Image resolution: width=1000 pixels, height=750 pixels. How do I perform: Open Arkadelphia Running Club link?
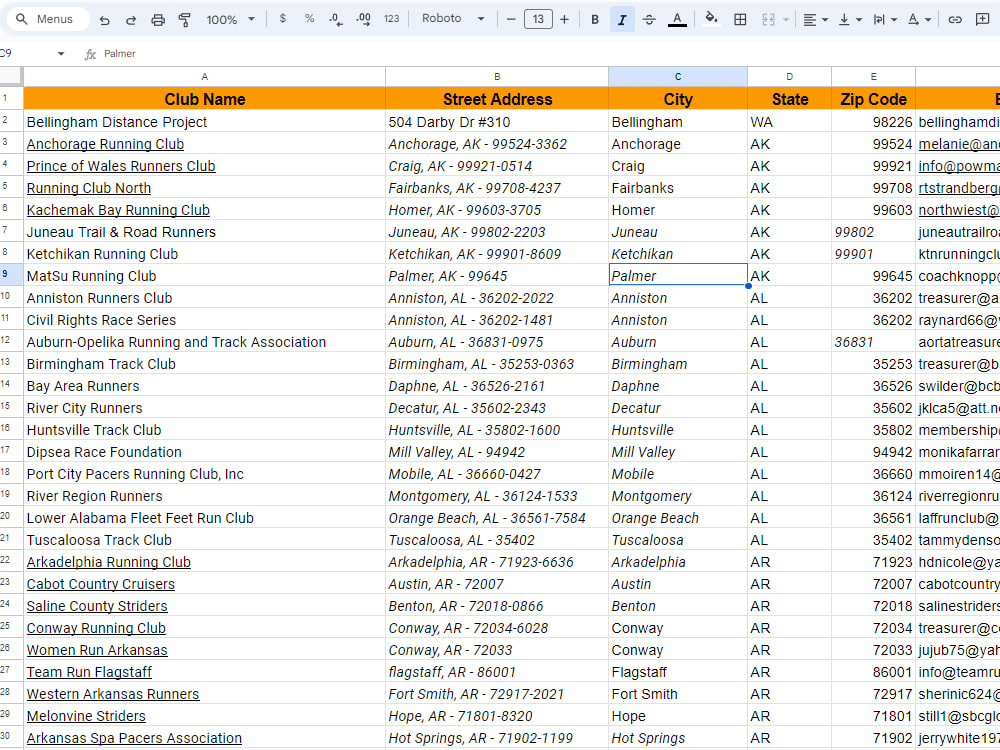108,562
